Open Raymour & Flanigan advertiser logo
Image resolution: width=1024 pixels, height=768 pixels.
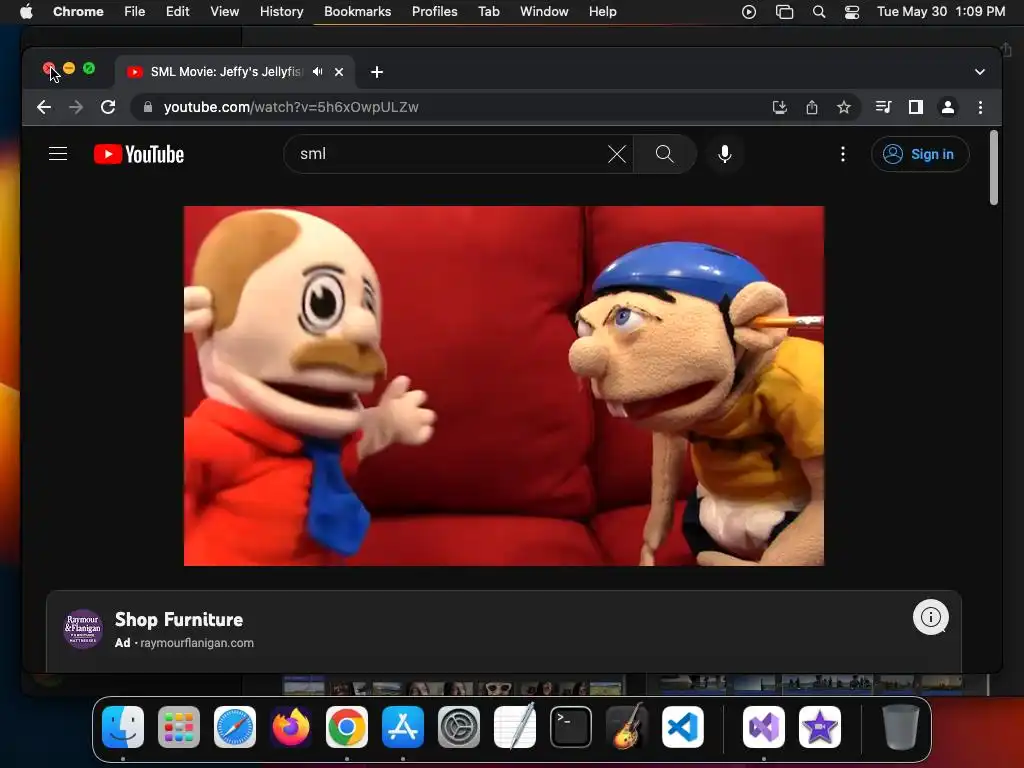pos(82,629)
